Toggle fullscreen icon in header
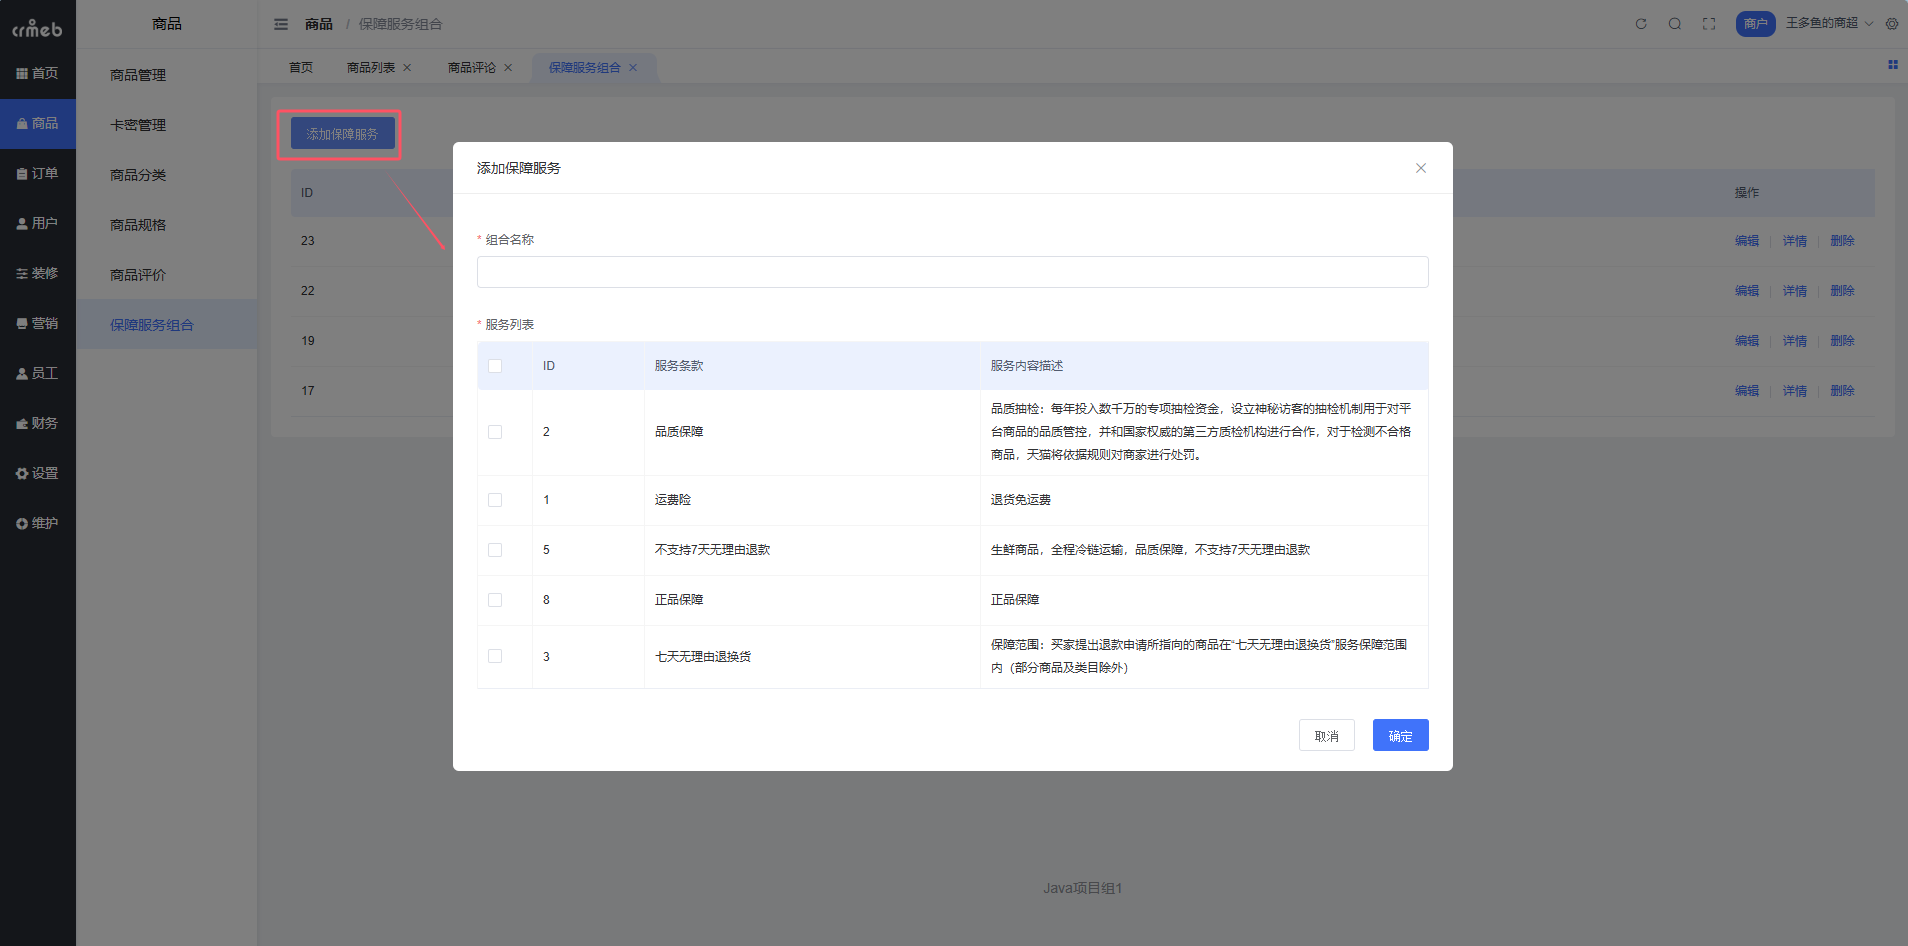 pyautogui.click(x=1709, y=24)
